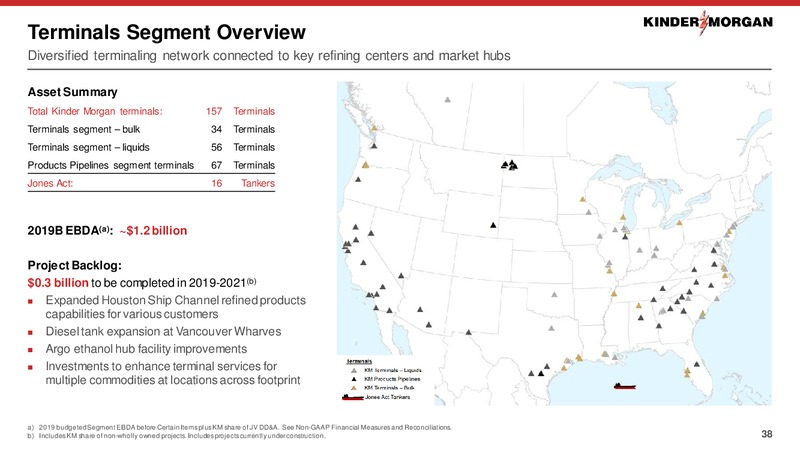
Task: Click the gray triangle marker in Oklahoma
Action: pyautogui.click(x=554, y=294)
